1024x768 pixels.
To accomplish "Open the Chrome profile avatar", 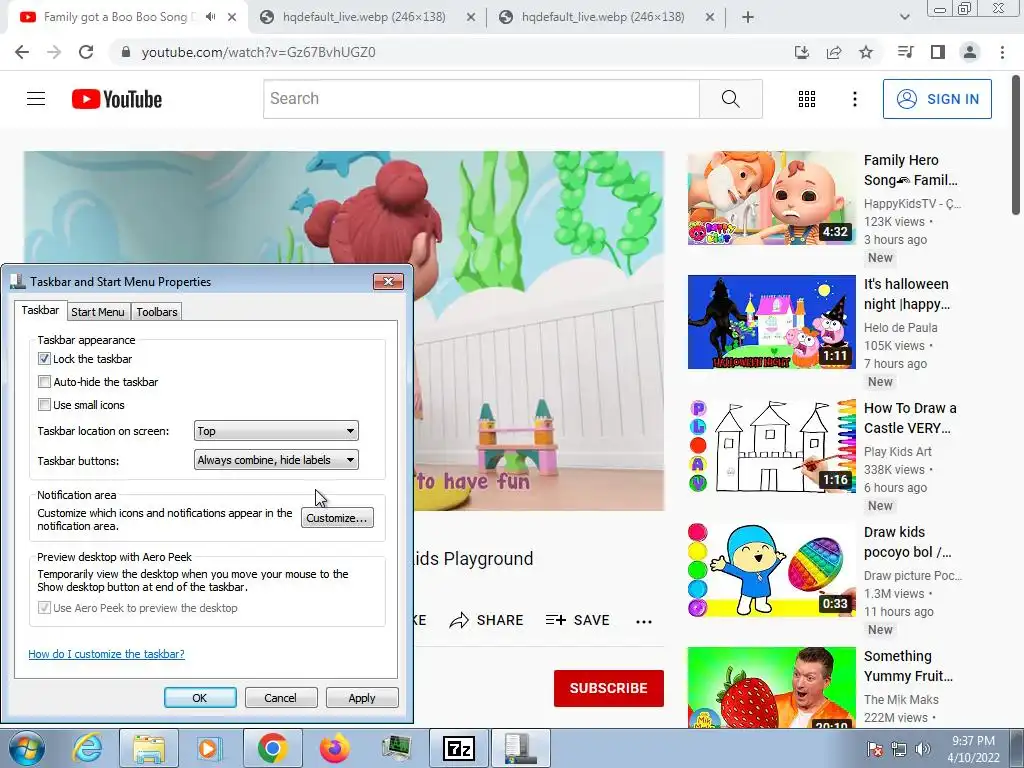I will point(970,52).
